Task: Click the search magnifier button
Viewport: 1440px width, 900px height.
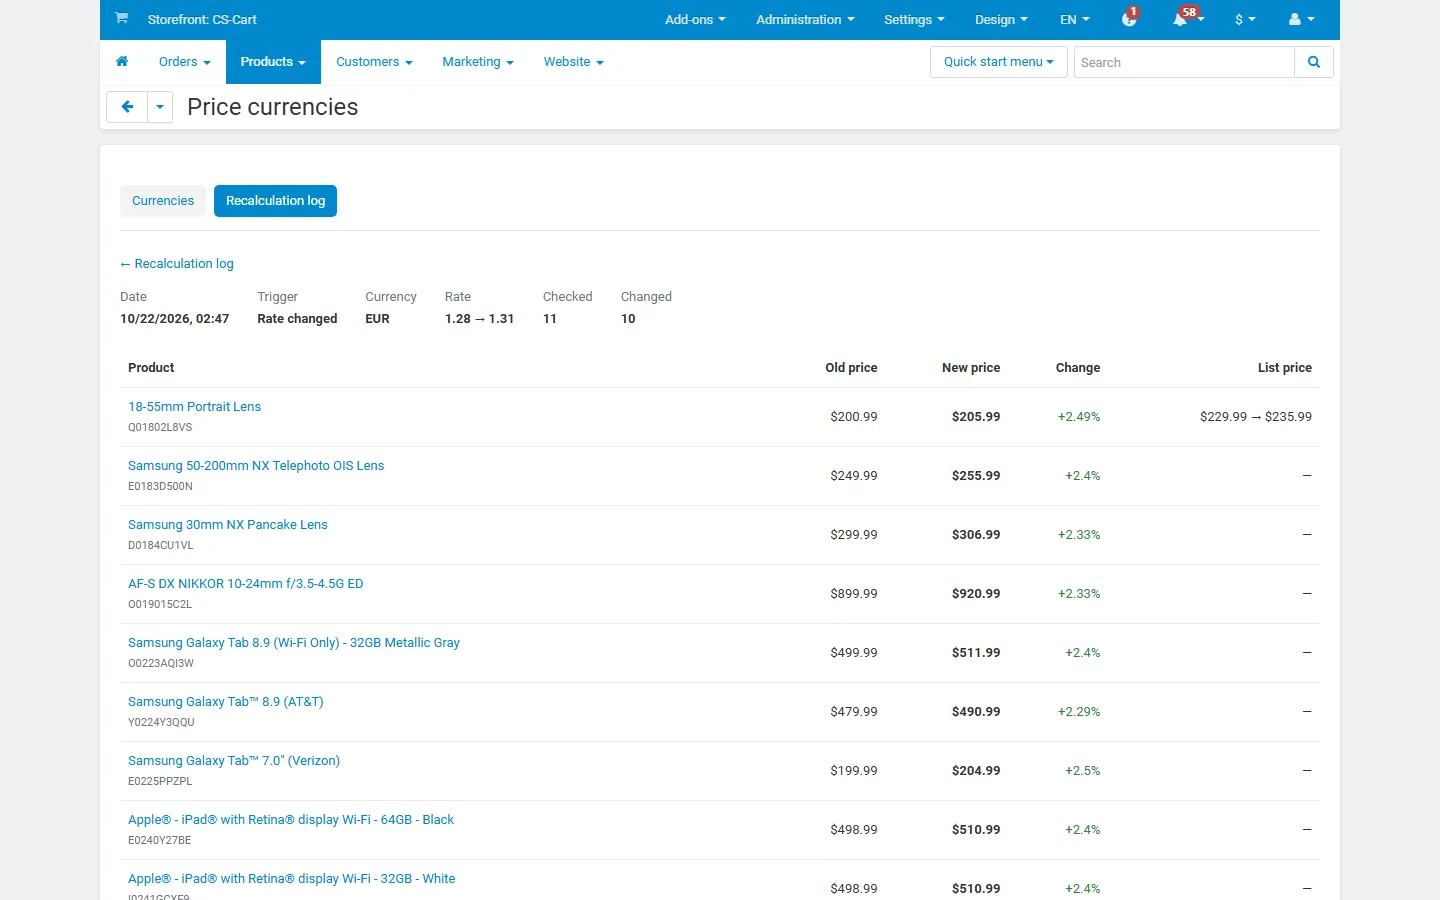Action: [1314, 62]
